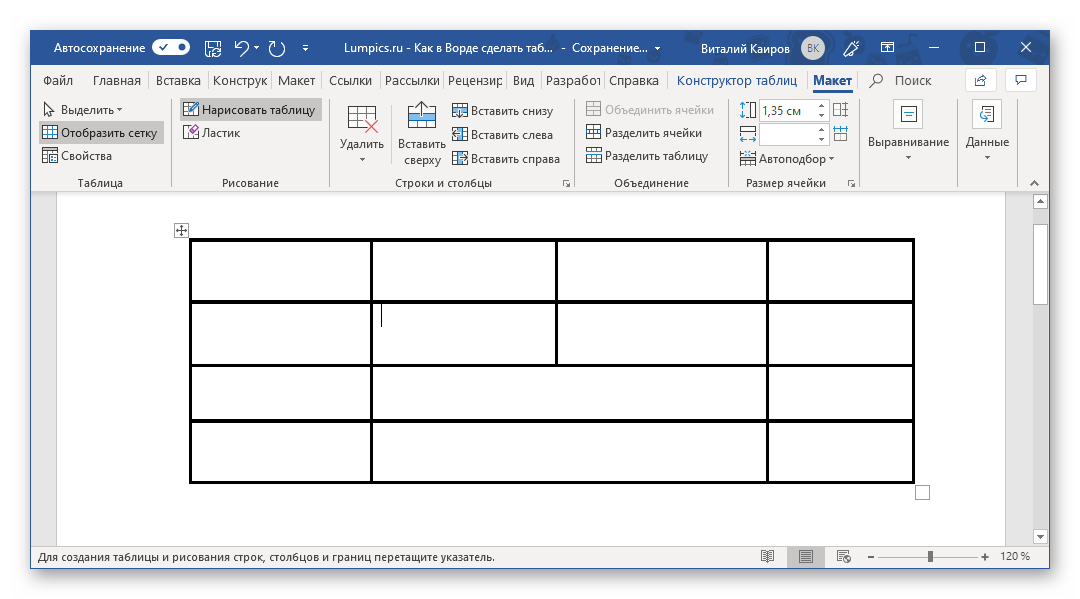Click Insert Left (Вставить слева)
Image resolution: width=1080 pixels, height=599 pixels.
pos(502,134)
